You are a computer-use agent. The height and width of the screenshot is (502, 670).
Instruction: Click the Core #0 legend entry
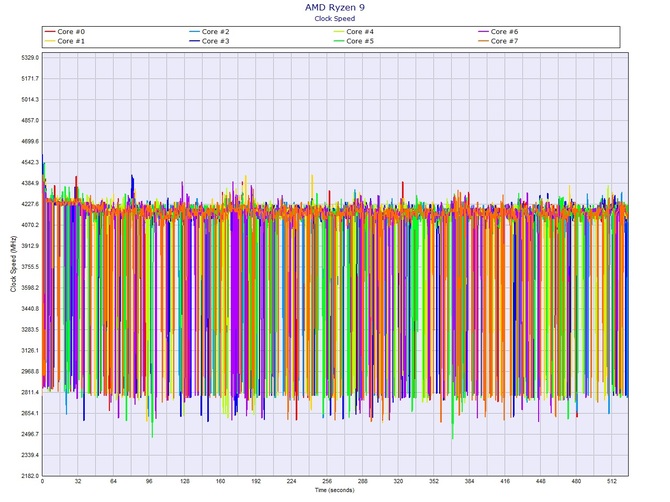click(x=65, y=32)
